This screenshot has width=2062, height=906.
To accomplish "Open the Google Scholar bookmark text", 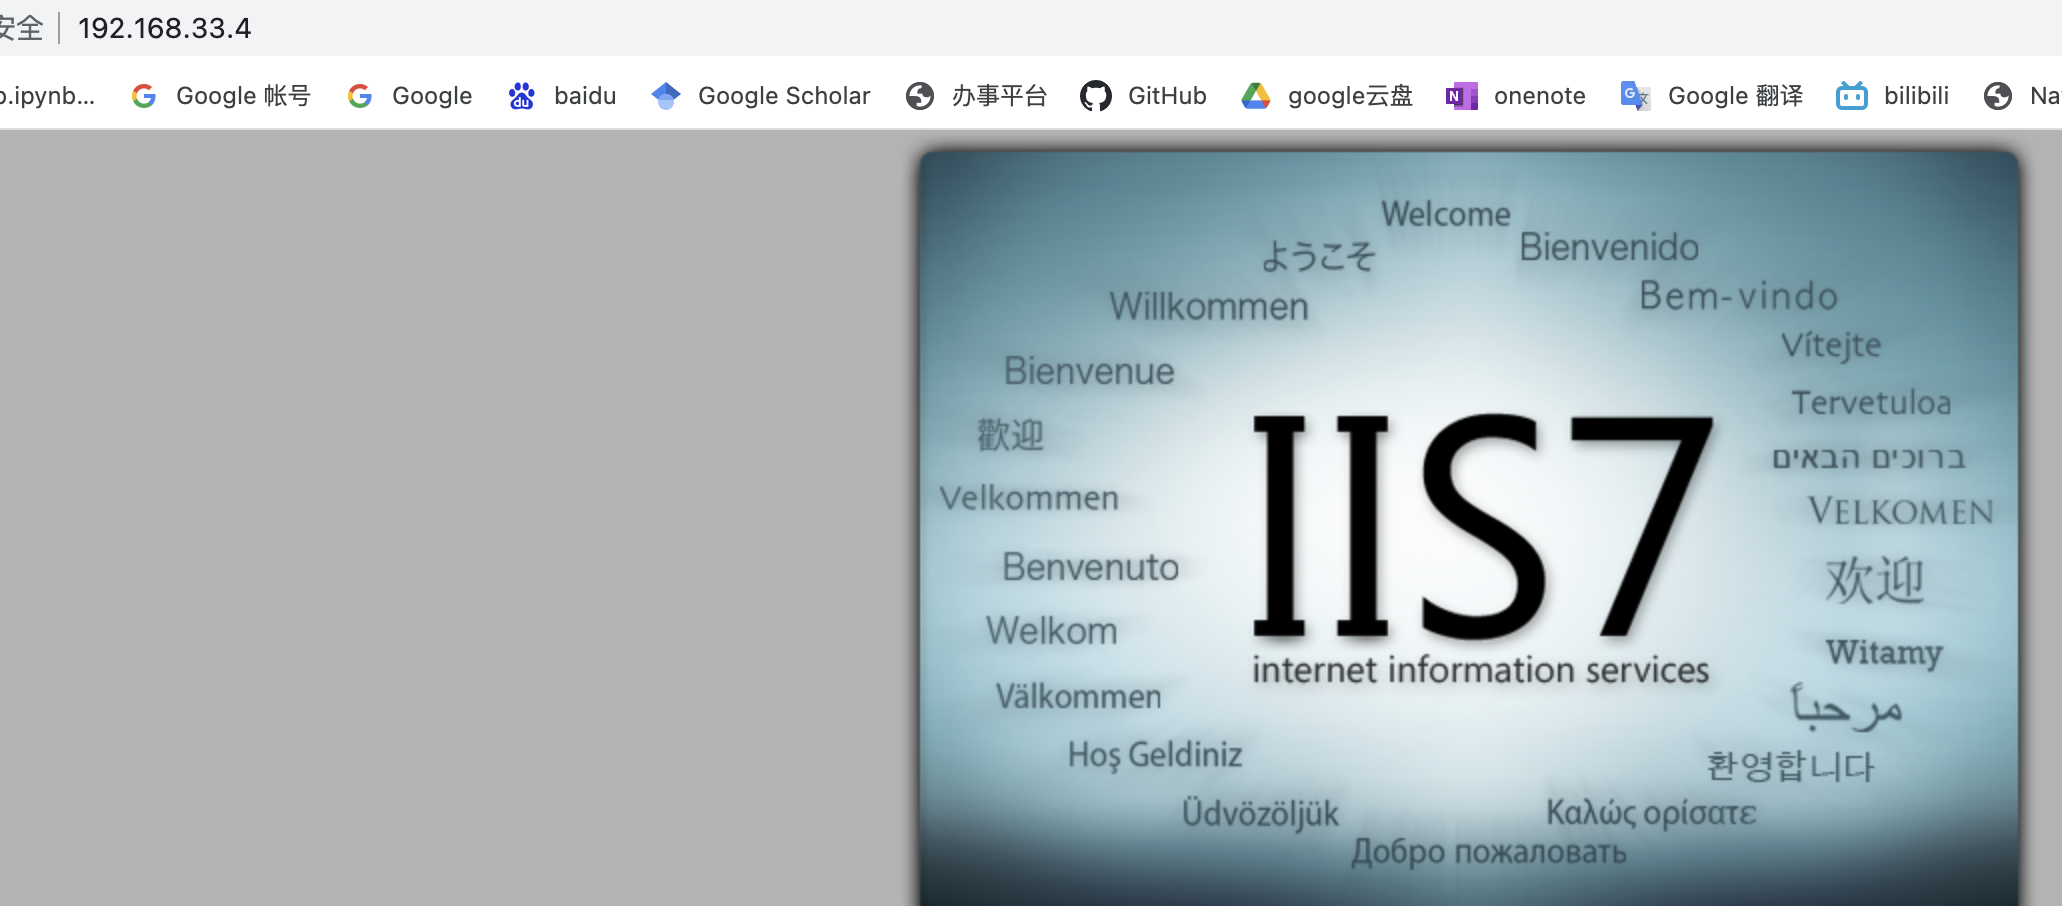I will coord(784,96).
